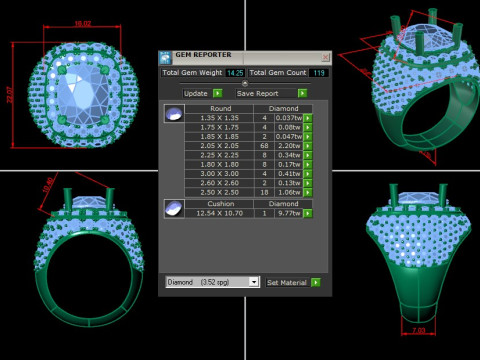Click the Update button label
The height and width of the screenshot is (360, 480).
coord(196,93)
